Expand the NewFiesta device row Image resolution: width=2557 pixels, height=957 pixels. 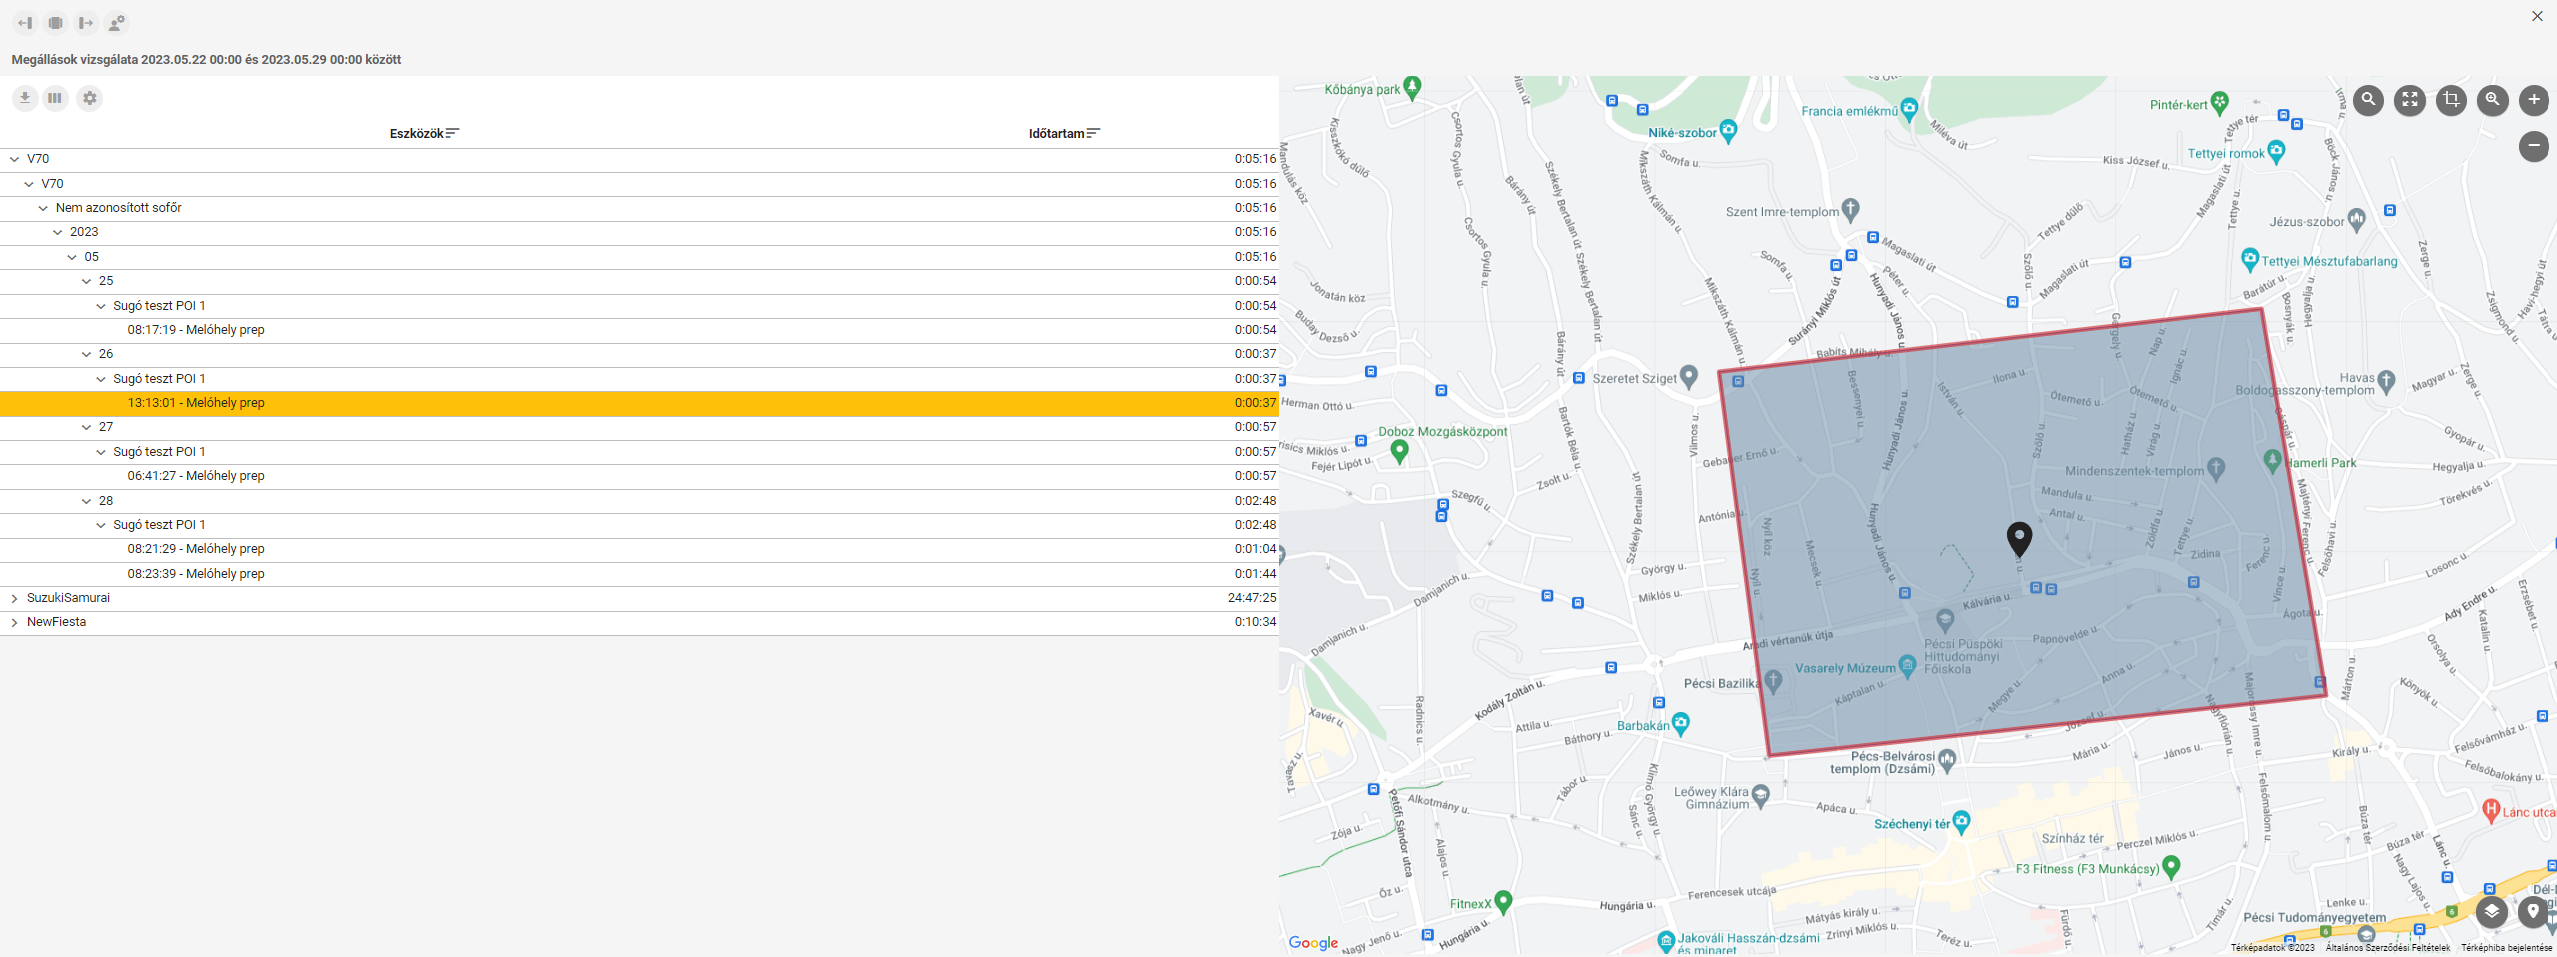pyautogui.click(x=14, y=622)
